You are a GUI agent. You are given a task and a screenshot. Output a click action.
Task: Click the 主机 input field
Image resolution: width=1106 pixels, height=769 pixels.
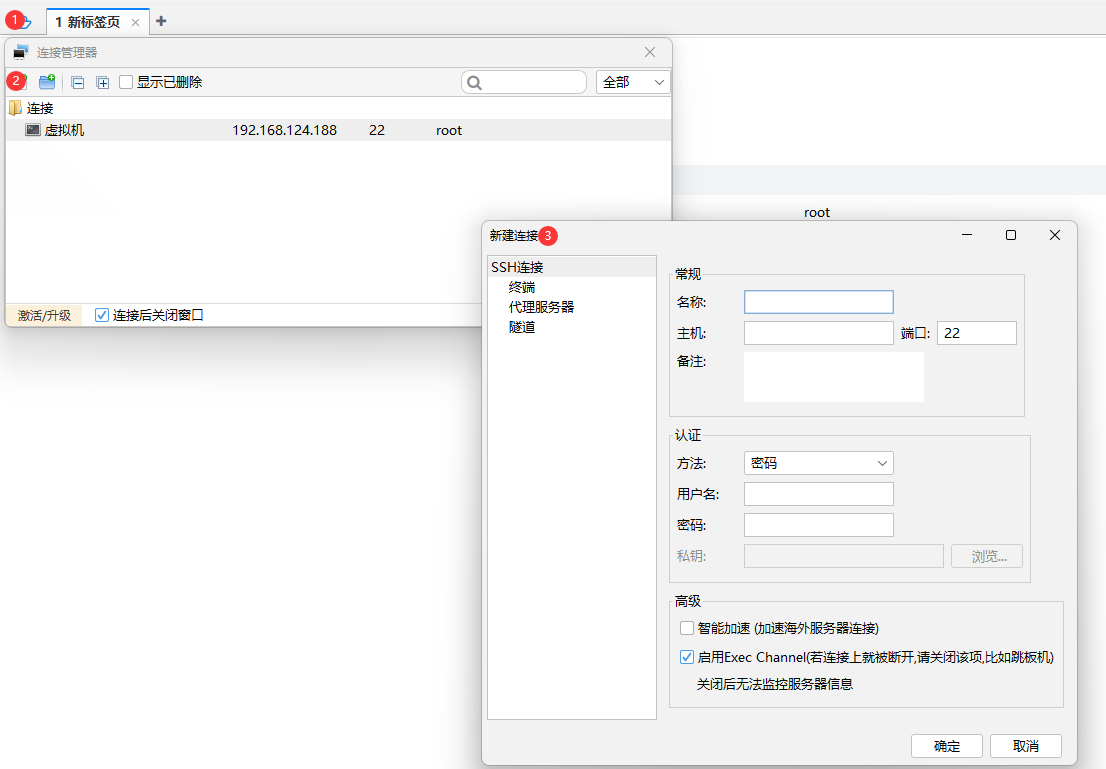[818, 333]
